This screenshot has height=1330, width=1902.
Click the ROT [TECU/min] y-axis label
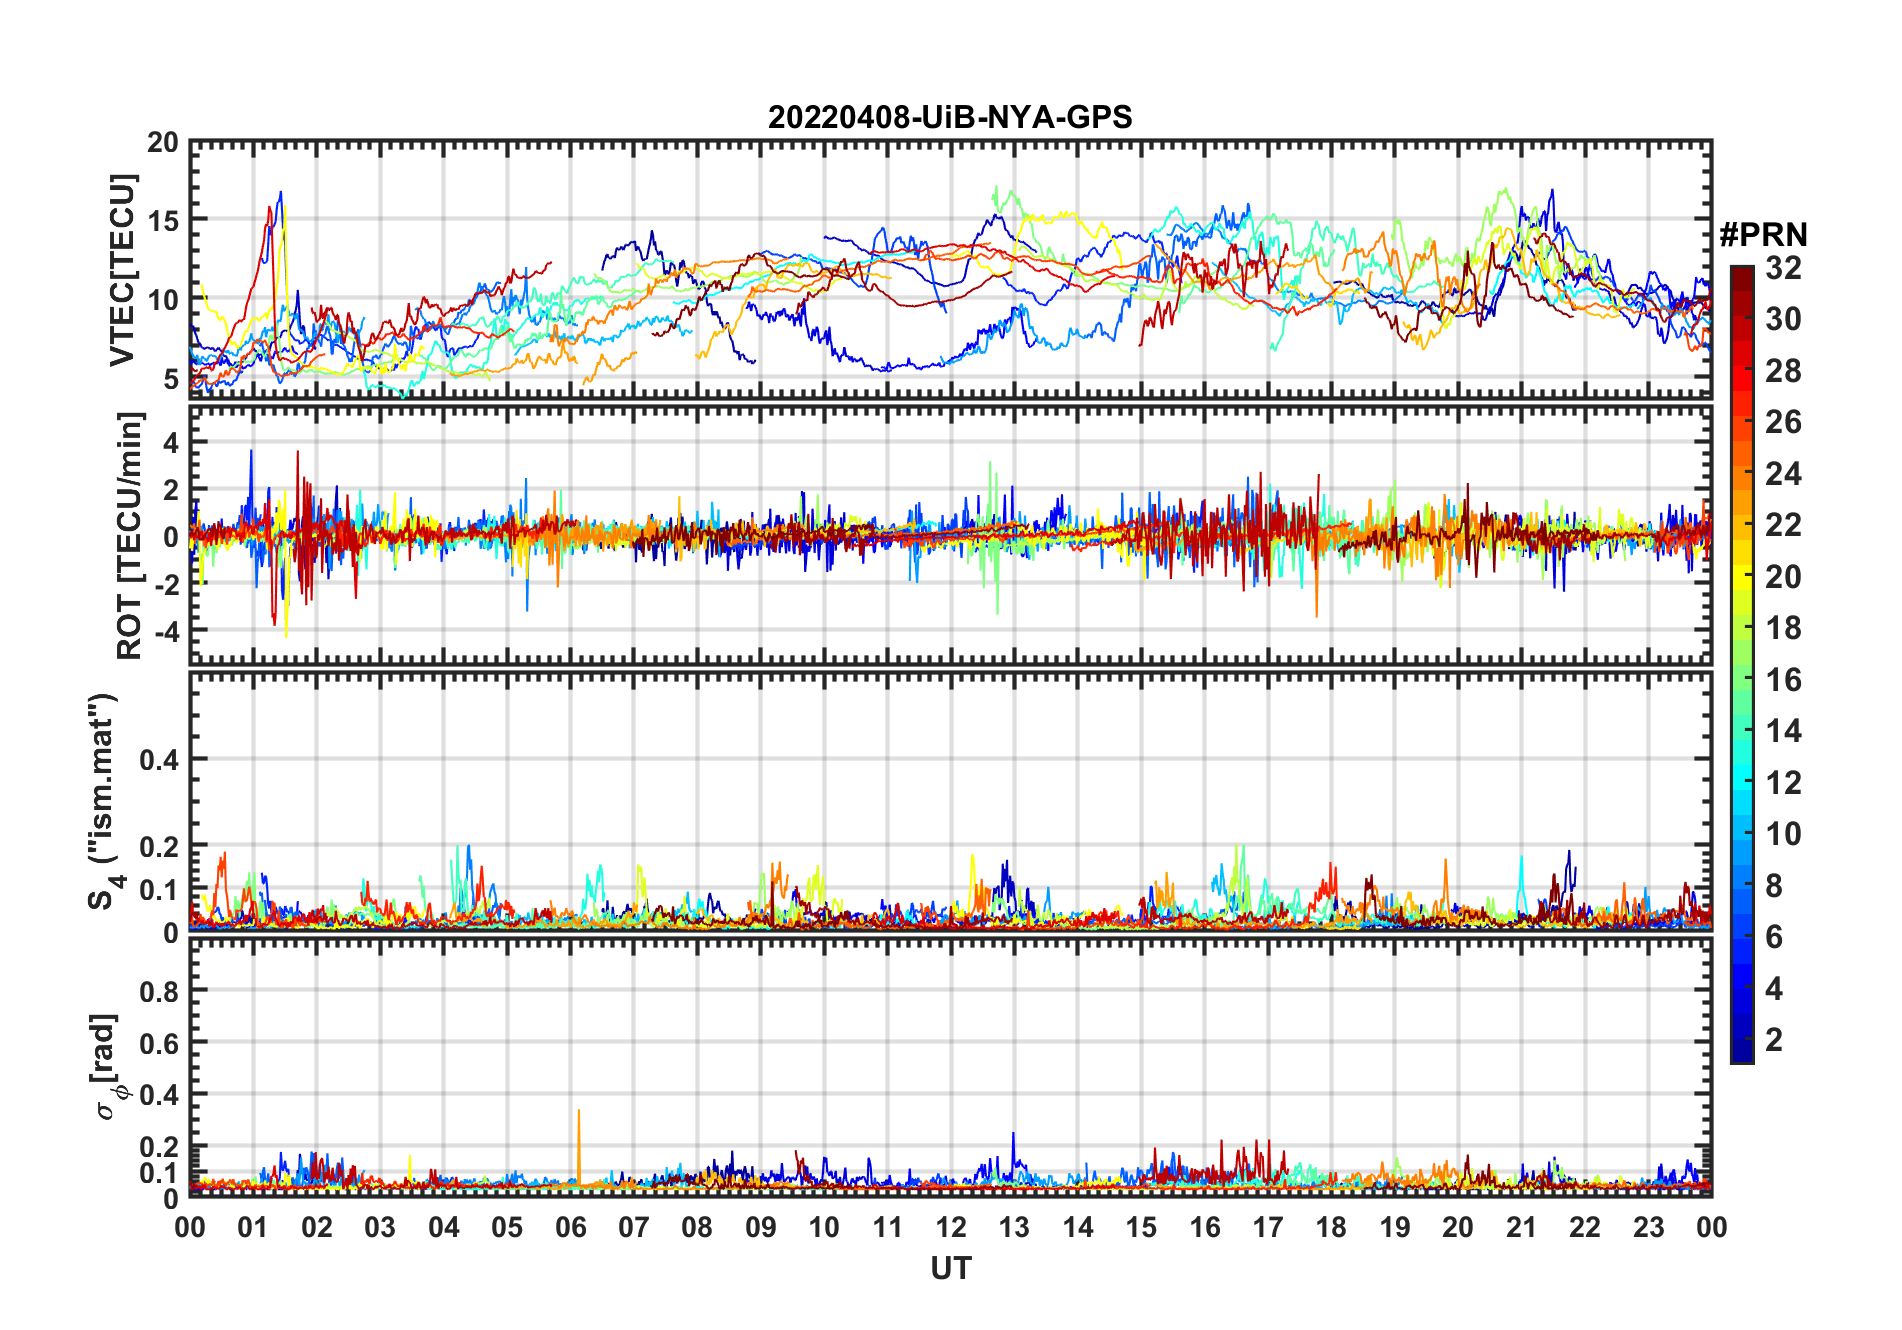[x=130, y=535]
